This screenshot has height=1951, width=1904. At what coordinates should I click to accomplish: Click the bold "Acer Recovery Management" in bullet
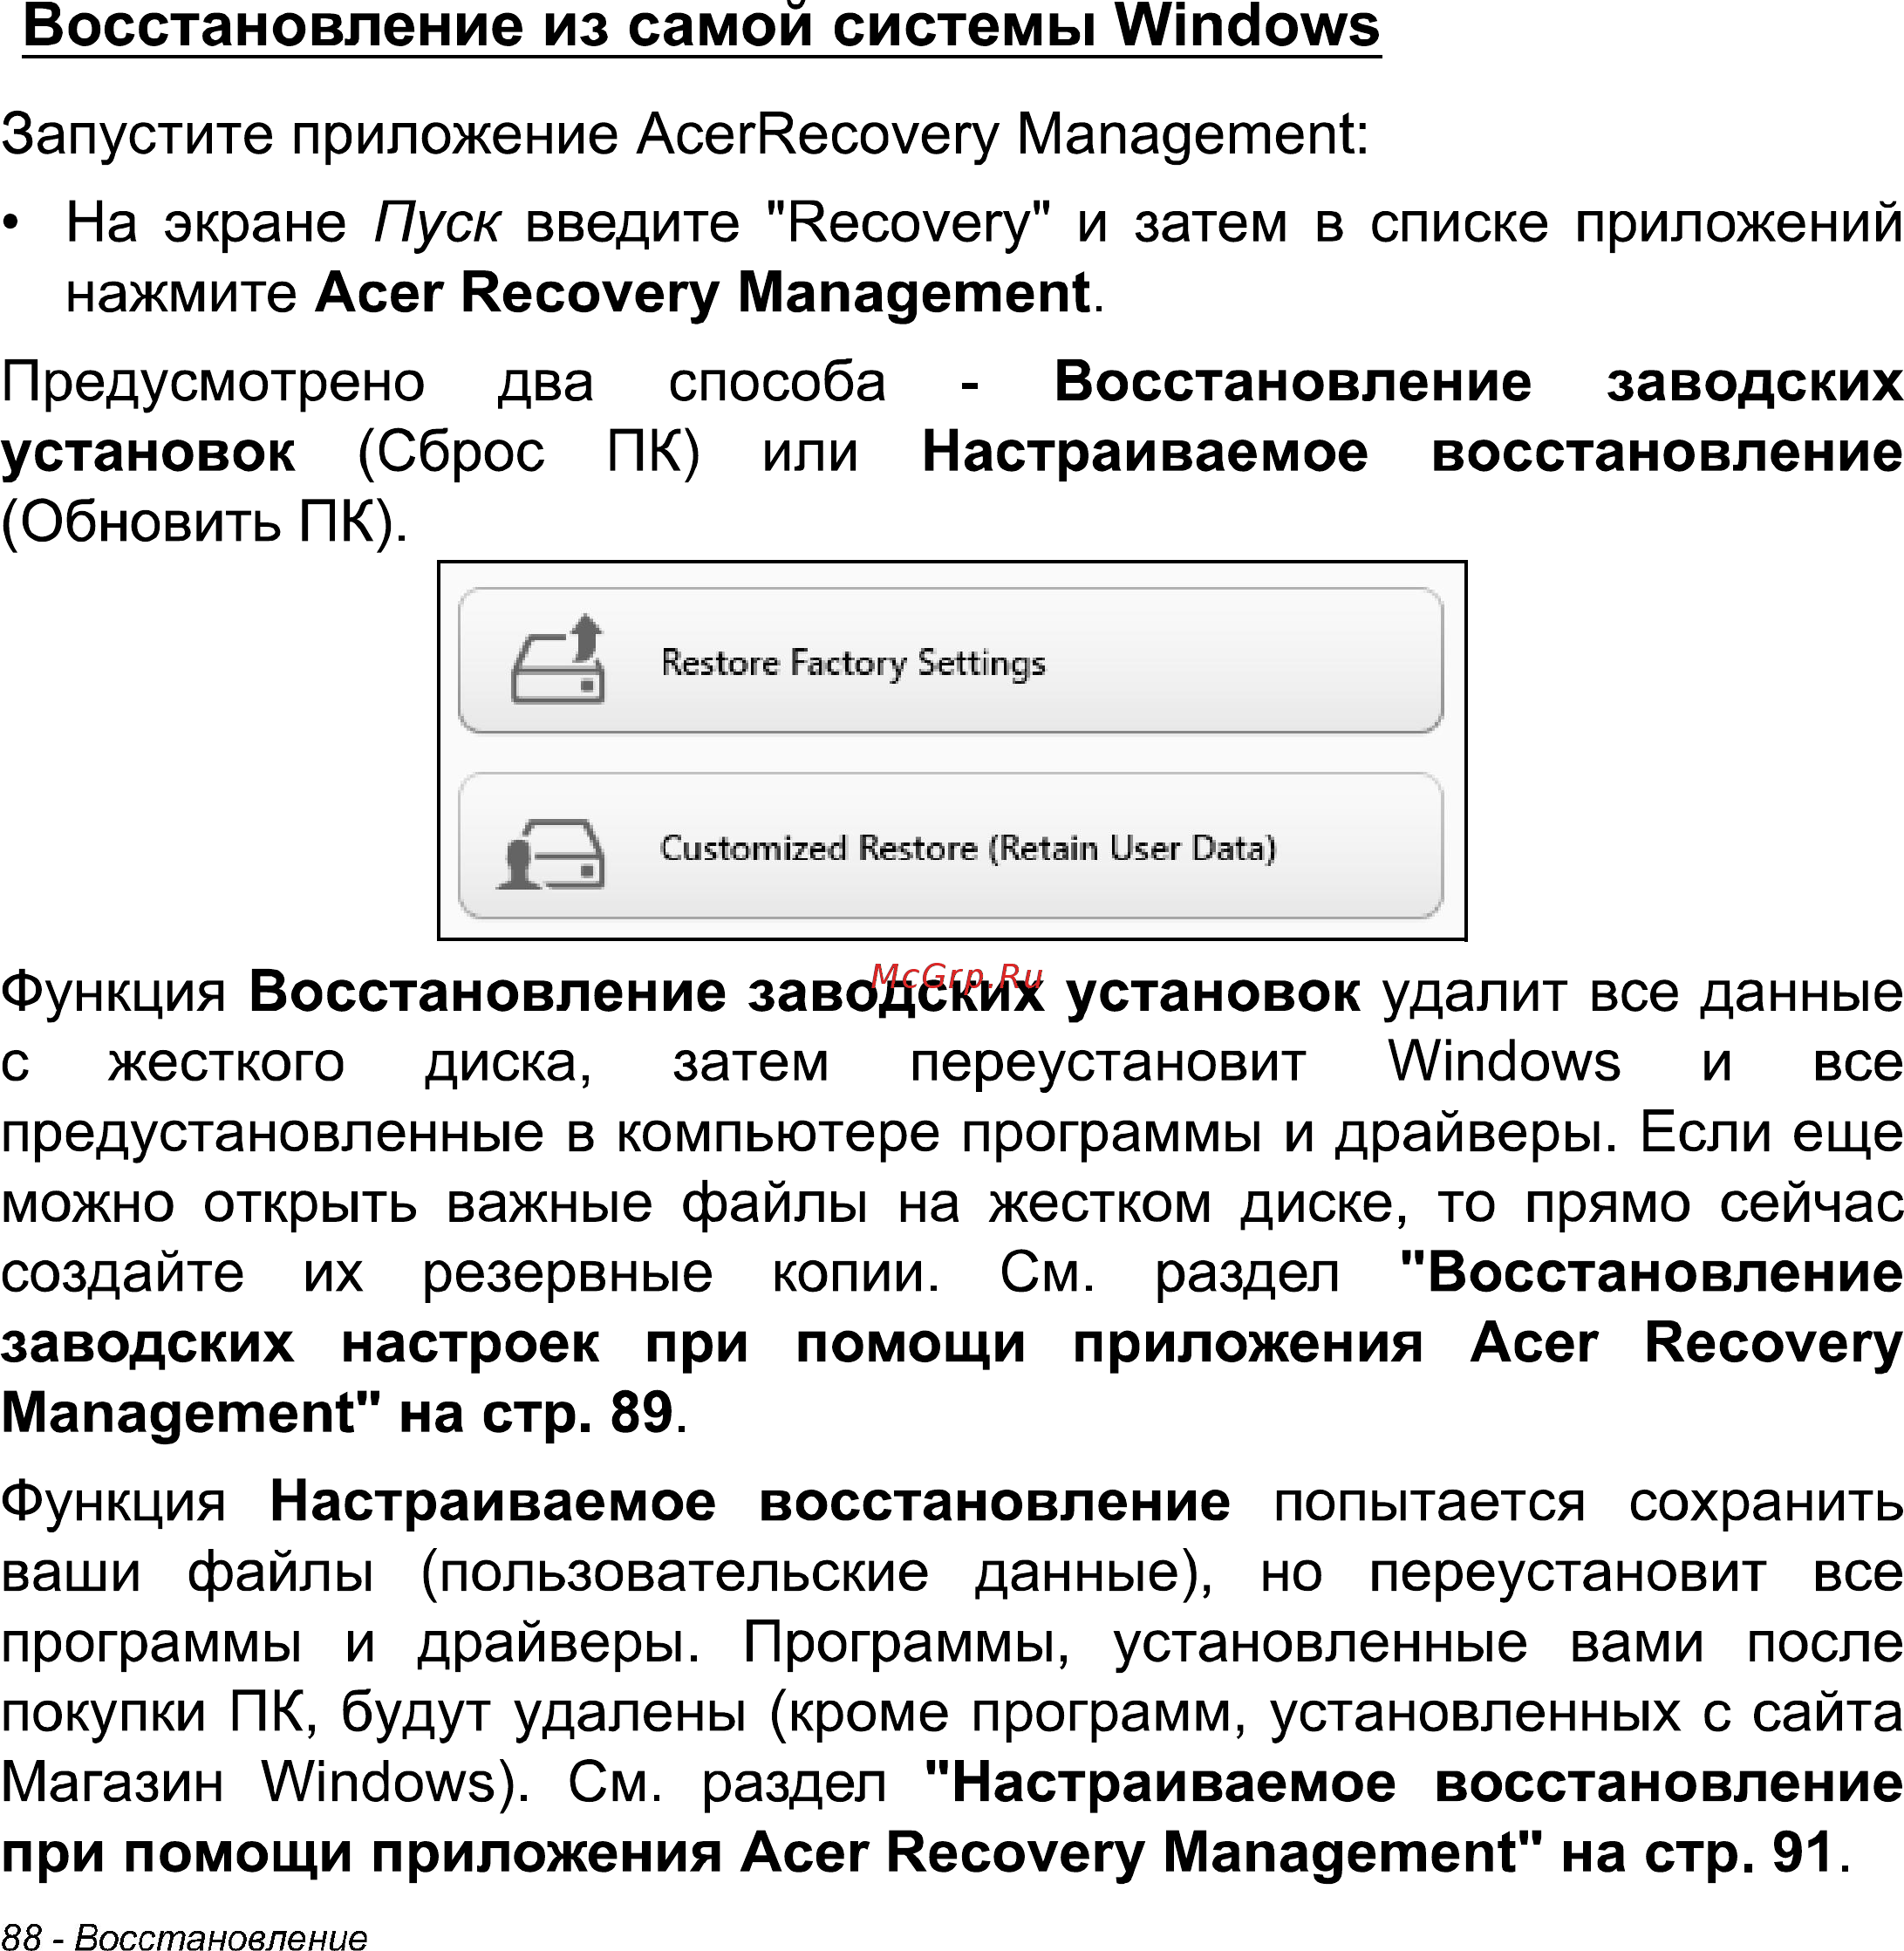point(702,293)
